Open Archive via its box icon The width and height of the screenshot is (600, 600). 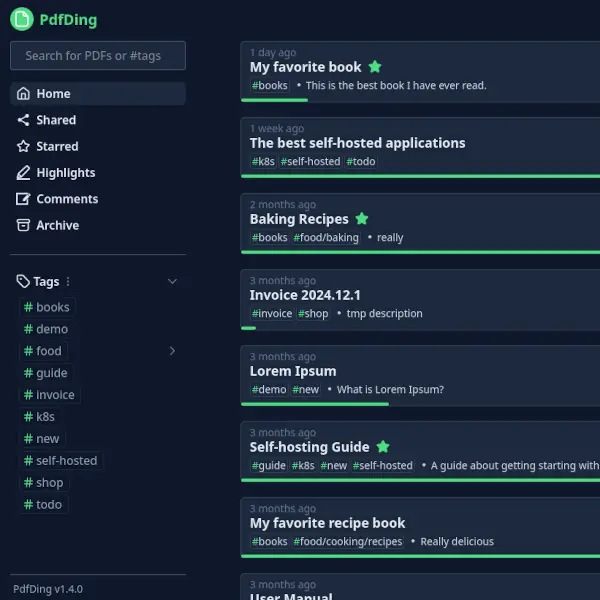(x=23, y=225)
